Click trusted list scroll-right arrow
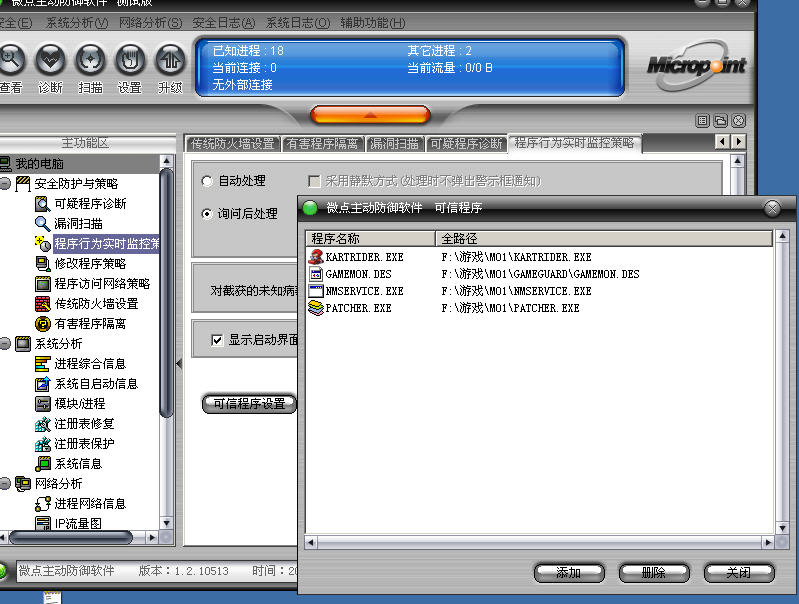Viewport: 799px width, 604px height. (768, 542)
